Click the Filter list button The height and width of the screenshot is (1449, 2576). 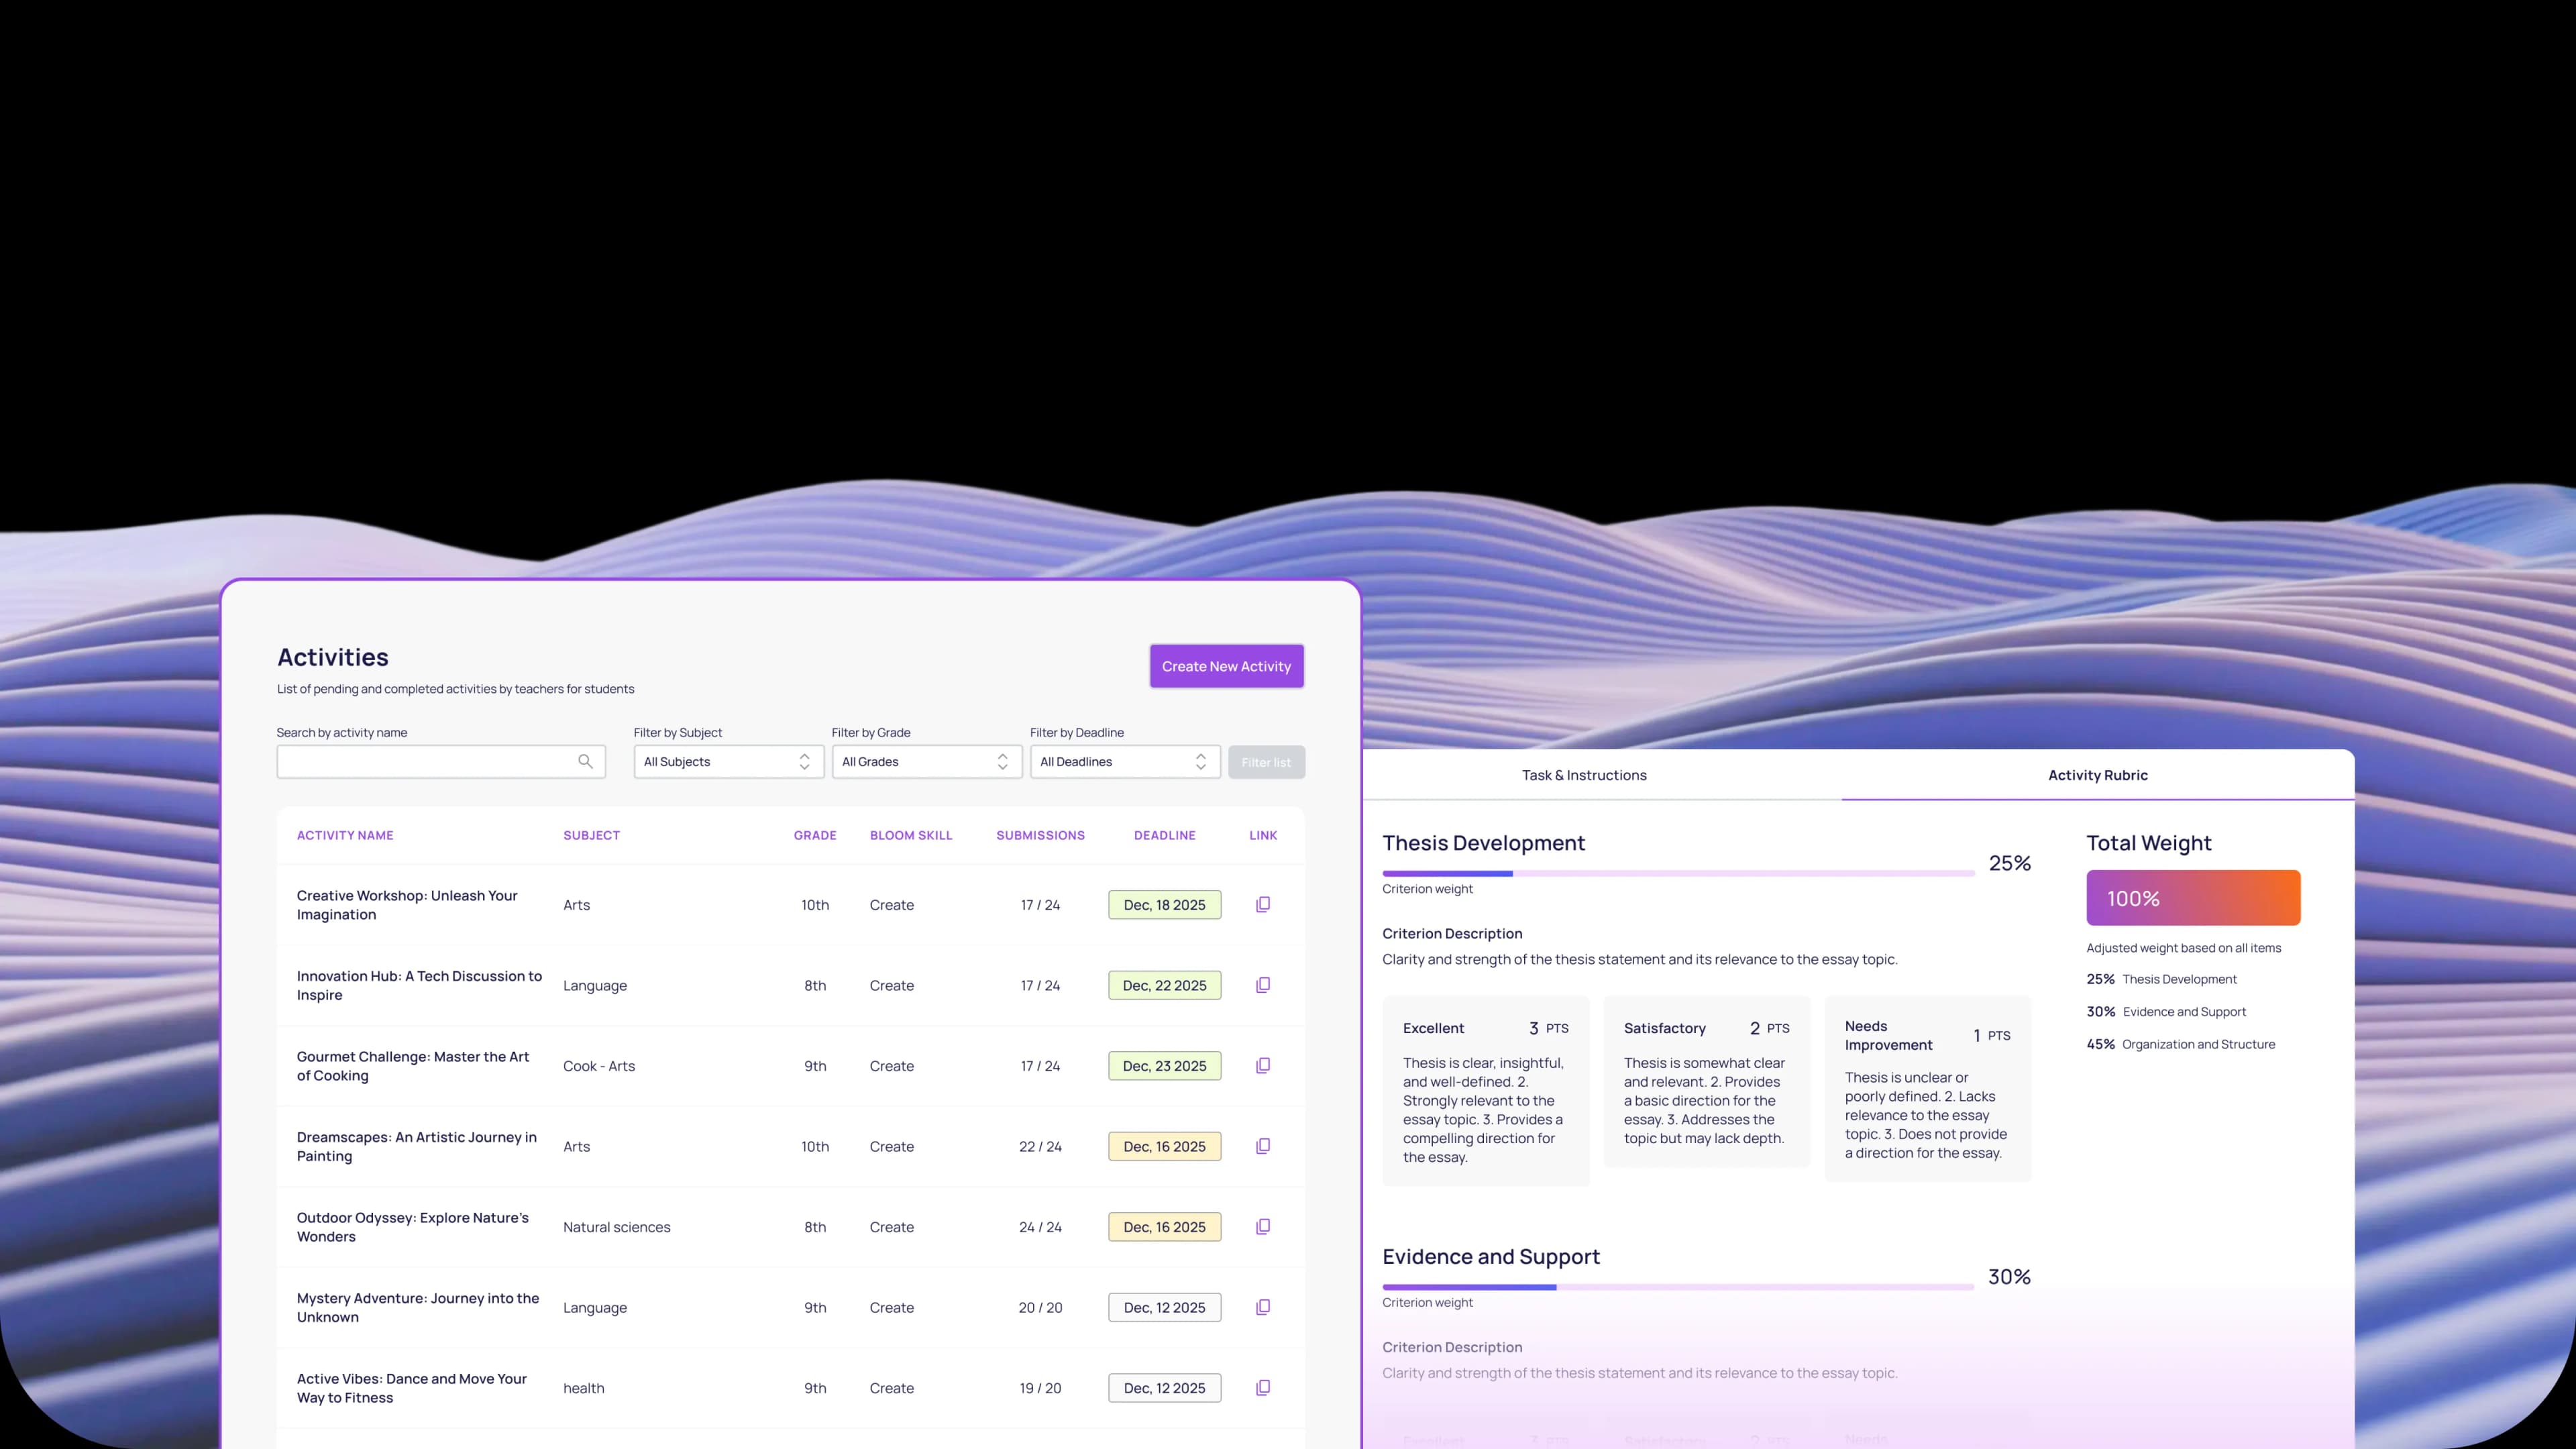click(x=1266, y=762)
